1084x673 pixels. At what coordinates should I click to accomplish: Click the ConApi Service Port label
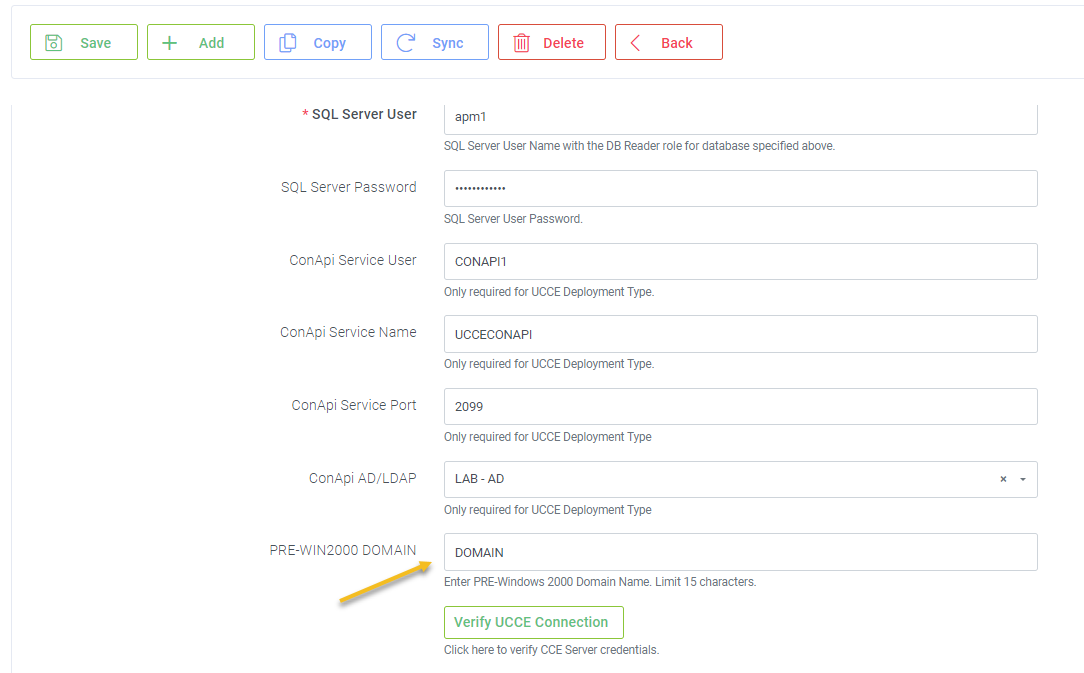click(x=354, y=405)
